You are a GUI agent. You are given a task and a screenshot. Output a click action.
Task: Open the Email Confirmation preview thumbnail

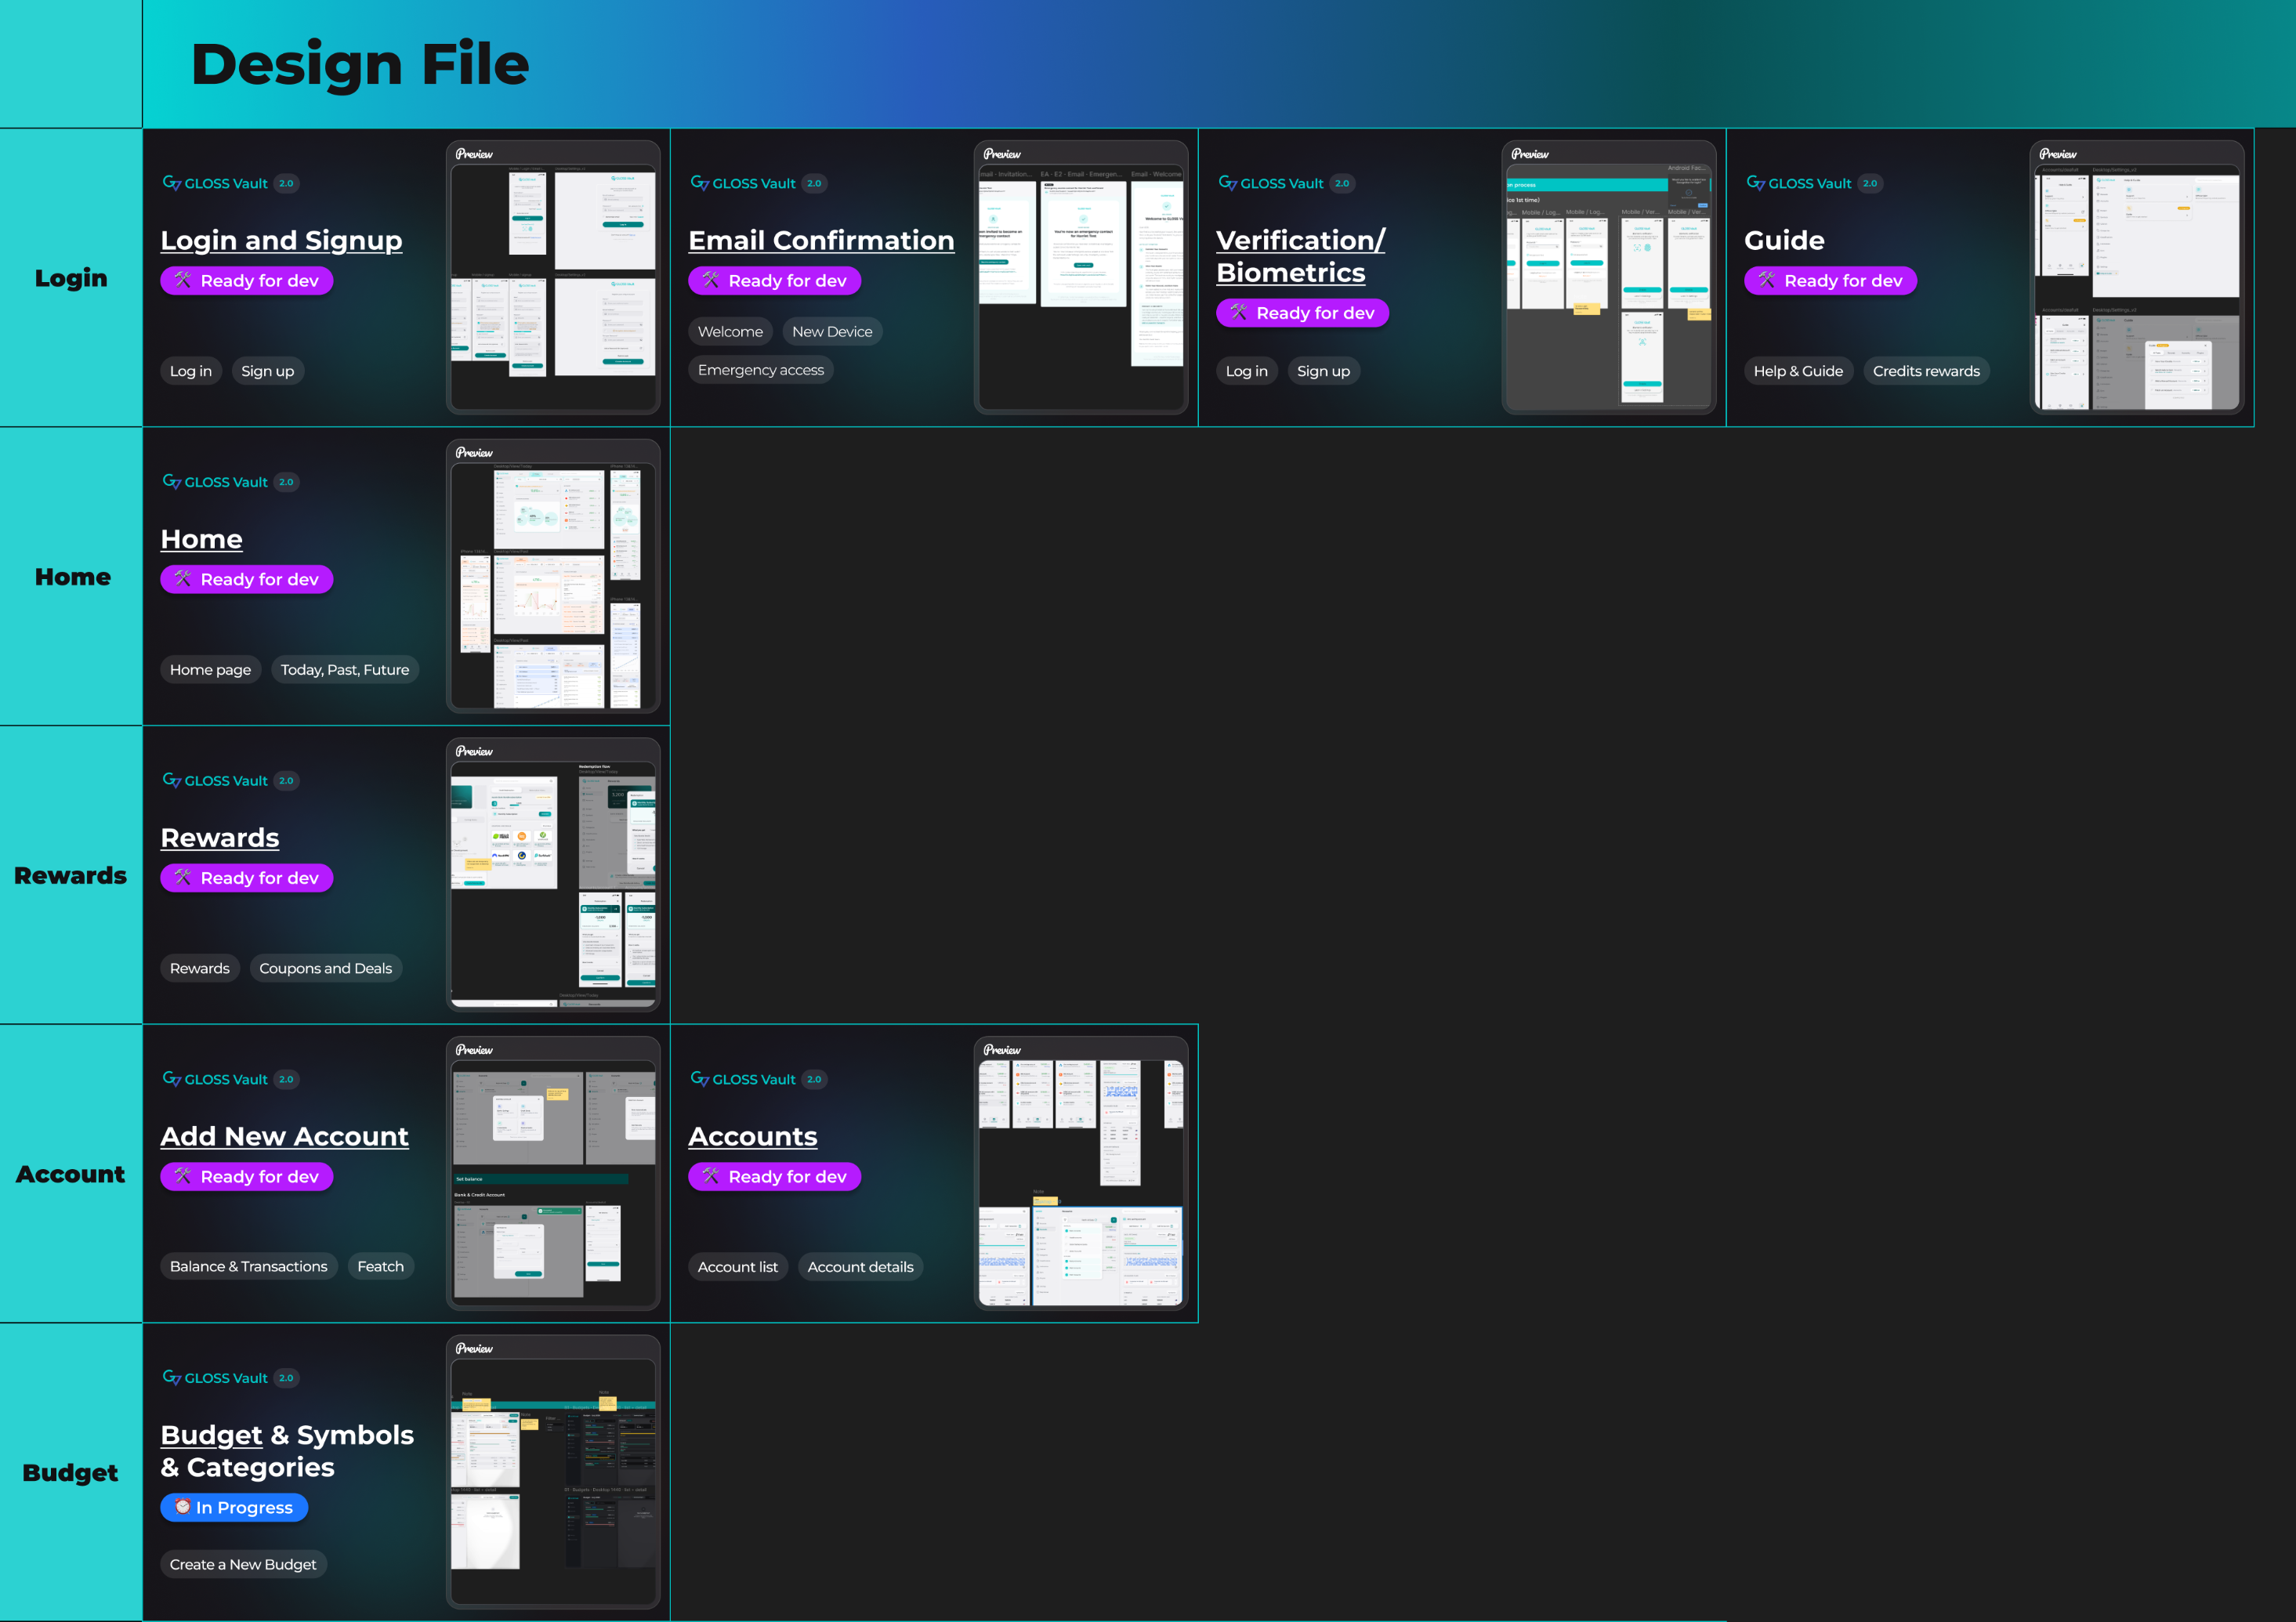click(x=1081, y=277)
